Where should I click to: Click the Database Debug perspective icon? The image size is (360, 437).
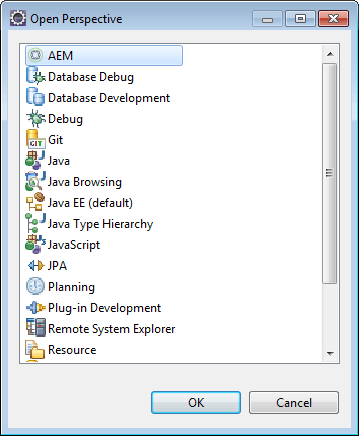[x=35, y=76]
